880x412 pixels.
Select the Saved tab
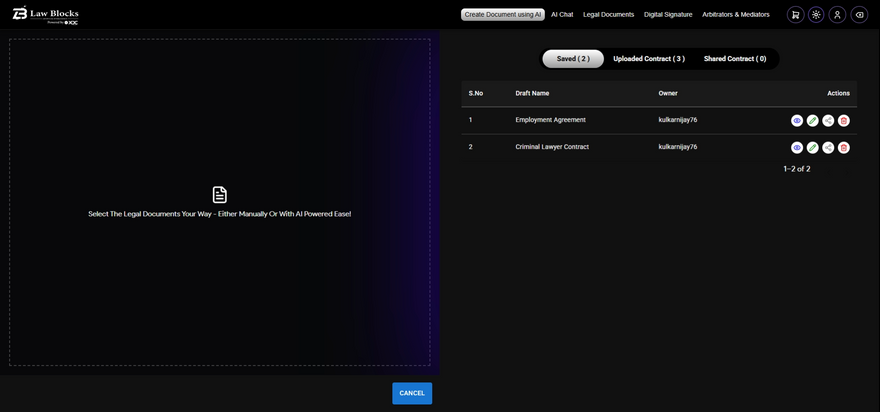pyautogui.click(x=573, y=59)
